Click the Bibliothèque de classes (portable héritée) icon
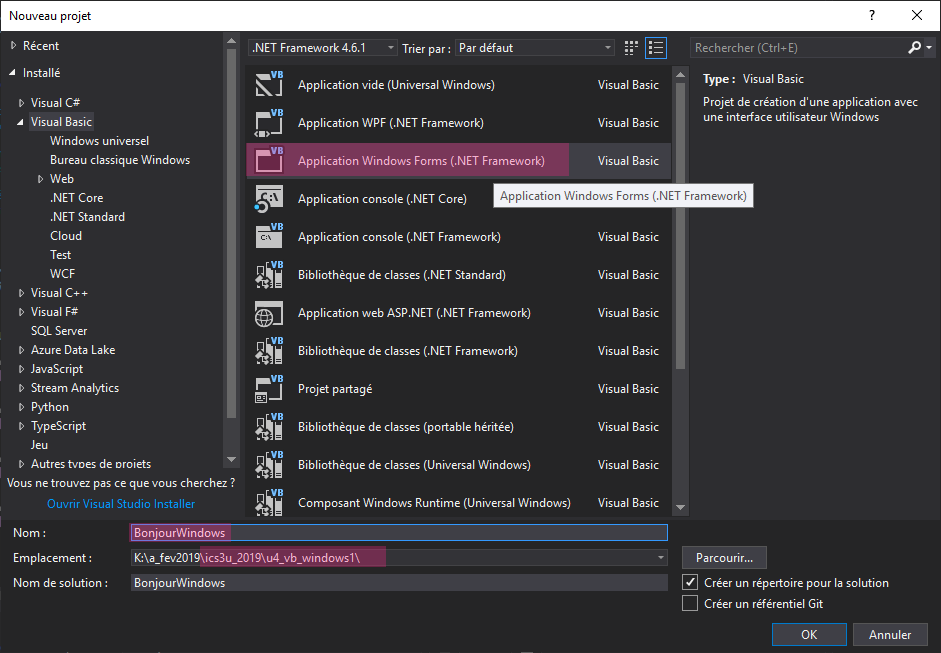 [269, 427]
